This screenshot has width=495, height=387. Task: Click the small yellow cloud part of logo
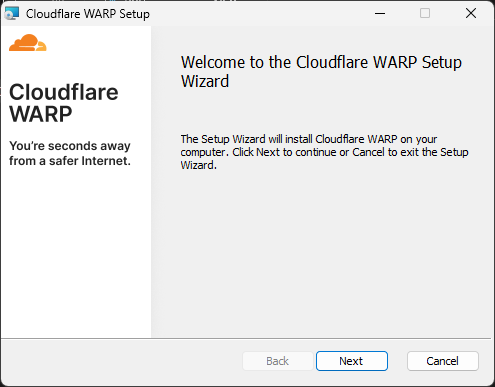[41, 46]
